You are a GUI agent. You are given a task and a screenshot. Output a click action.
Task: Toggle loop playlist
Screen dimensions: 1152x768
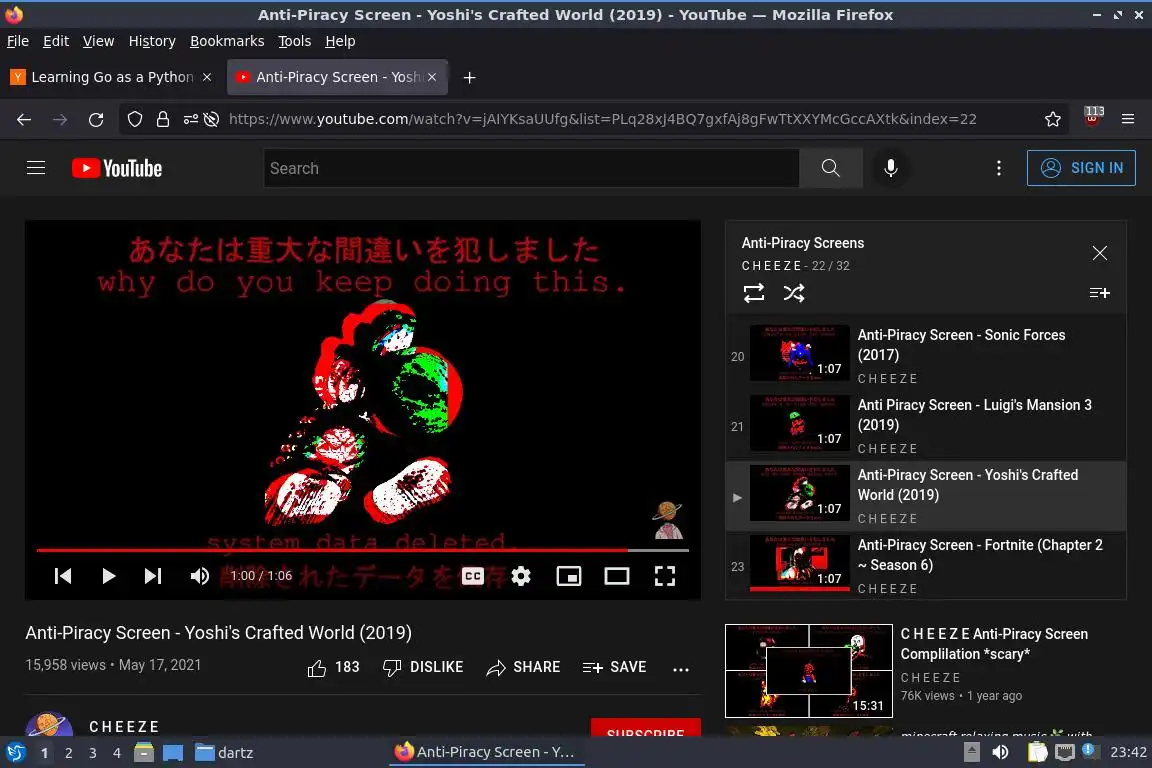tap(754, 293)
